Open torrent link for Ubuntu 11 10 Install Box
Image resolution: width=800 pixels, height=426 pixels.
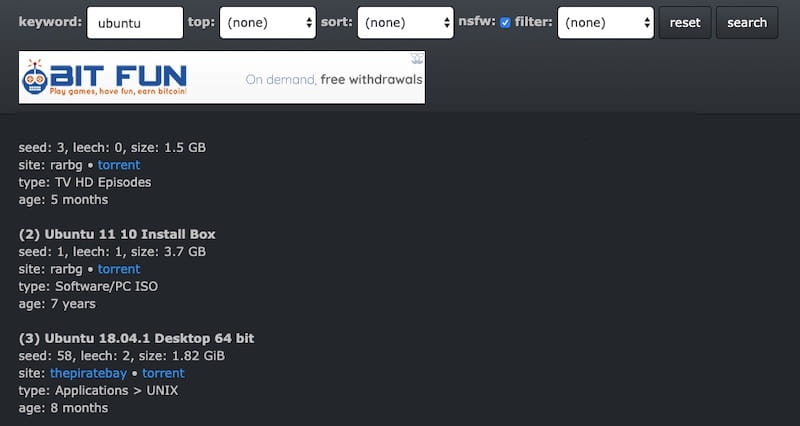(119, 269)
